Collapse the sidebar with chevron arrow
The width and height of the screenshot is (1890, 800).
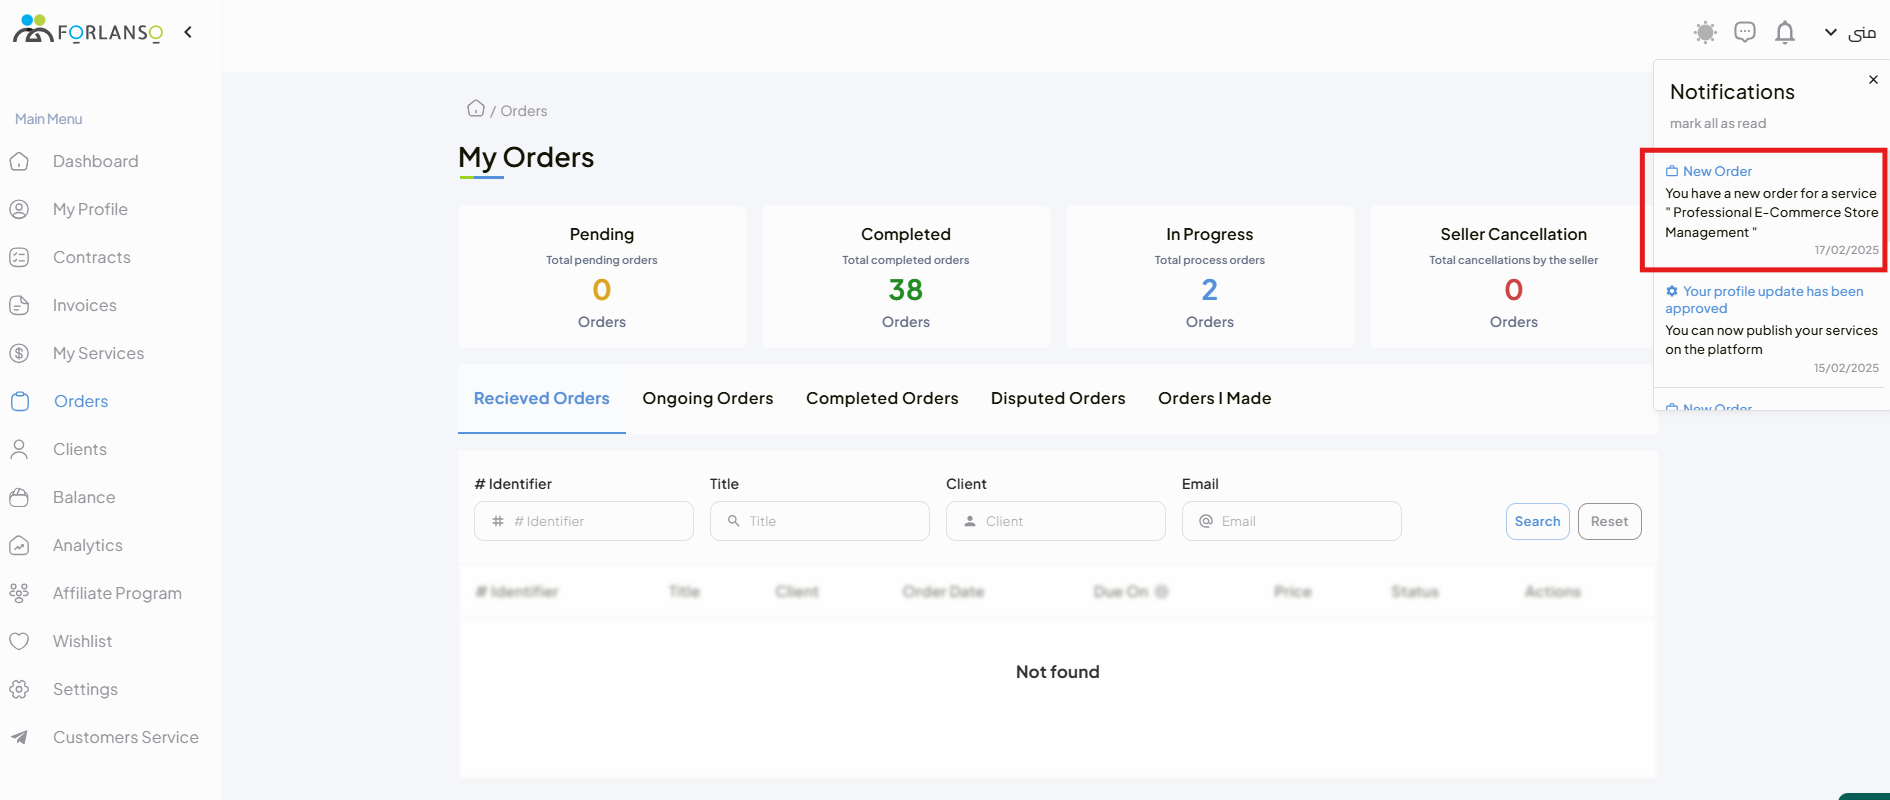click(x=188, y=32)
